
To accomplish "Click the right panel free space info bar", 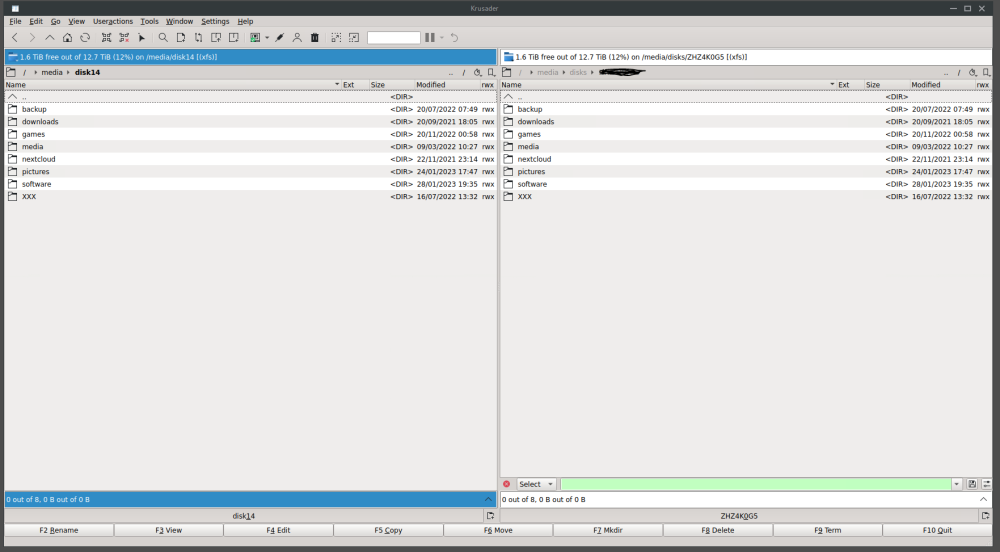I will 746,57.
